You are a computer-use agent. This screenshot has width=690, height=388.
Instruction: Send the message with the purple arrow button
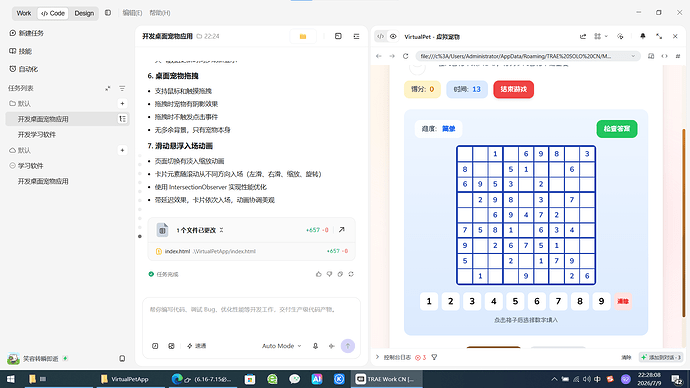348,346
